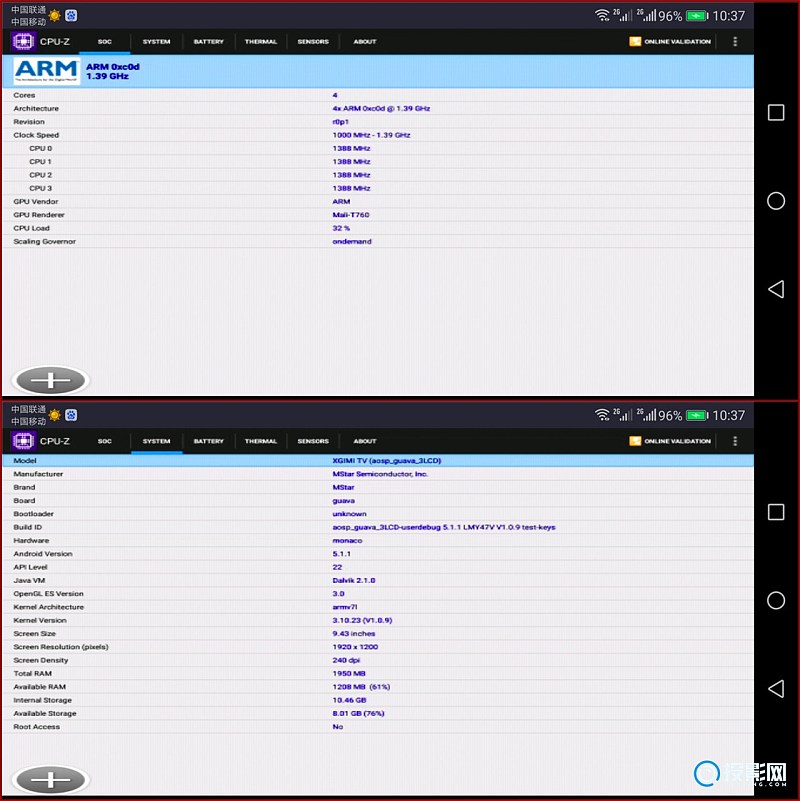The width and height of the screenshot is (800, 801).
Task: Switch to THERMAL tab in the SOC-view screenshot
Action: (261, 41)
